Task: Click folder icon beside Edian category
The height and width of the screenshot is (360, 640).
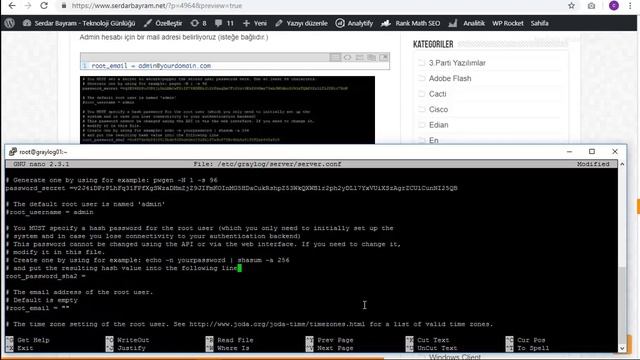Action: point(422,125)
